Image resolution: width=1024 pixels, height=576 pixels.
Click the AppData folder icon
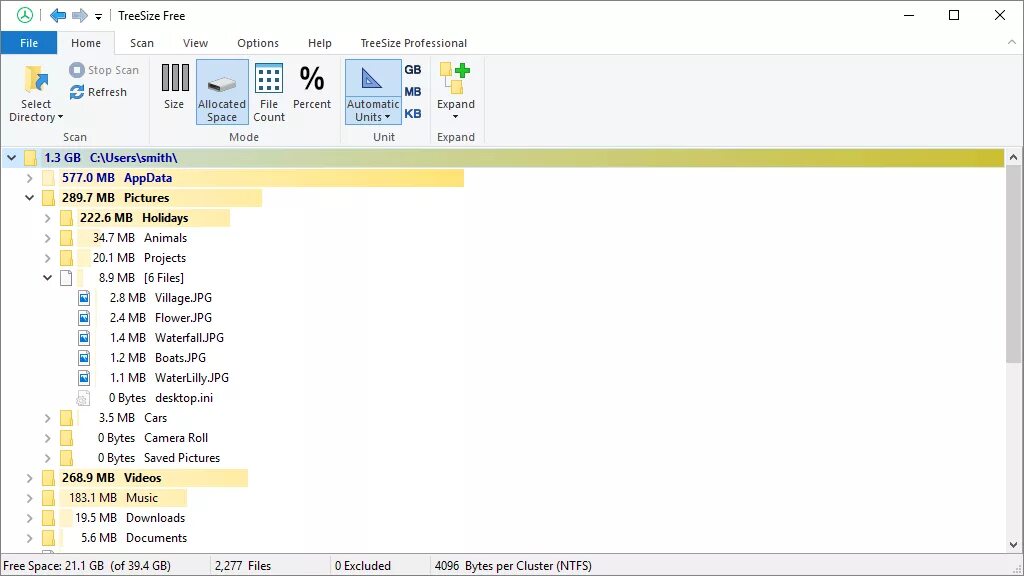click(48, 178)
